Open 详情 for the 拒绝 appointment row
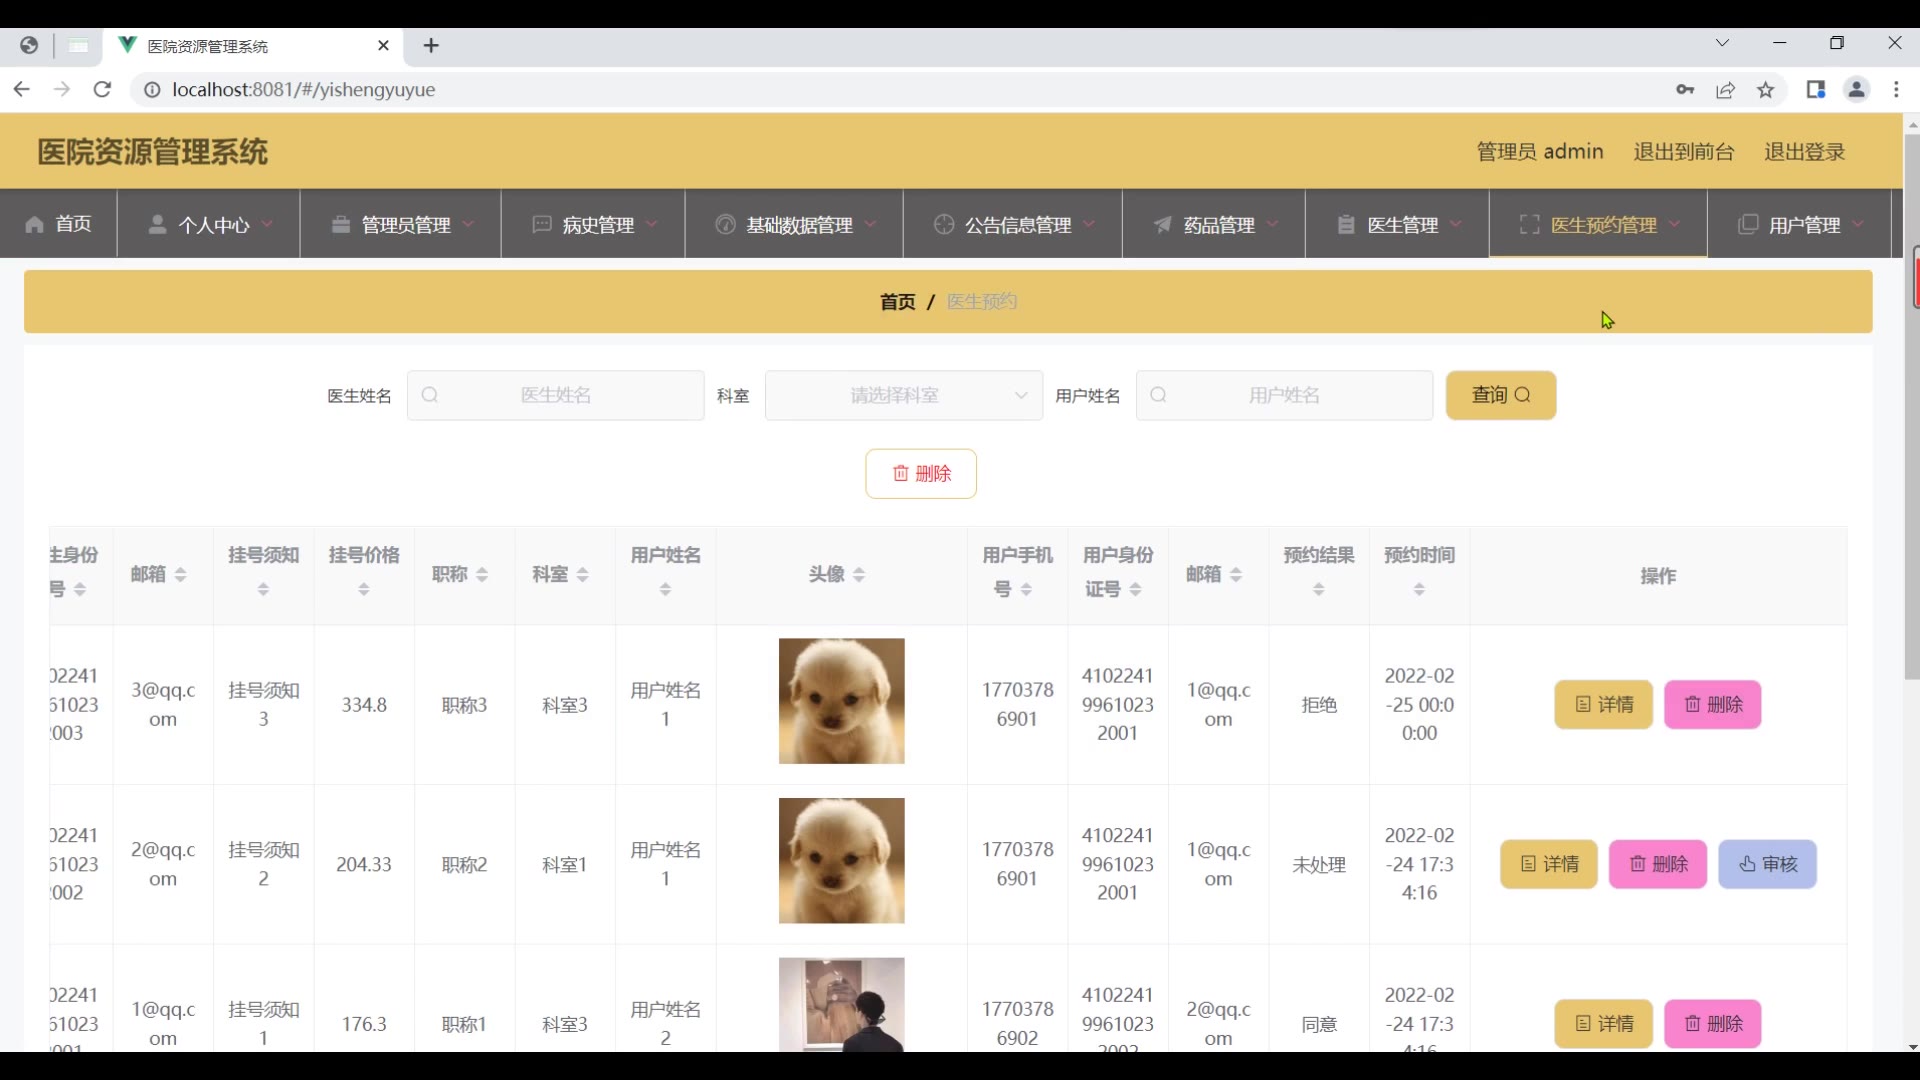Image resolution: width=1920 pixels, height=1080 pixels. coord(1603,705)
